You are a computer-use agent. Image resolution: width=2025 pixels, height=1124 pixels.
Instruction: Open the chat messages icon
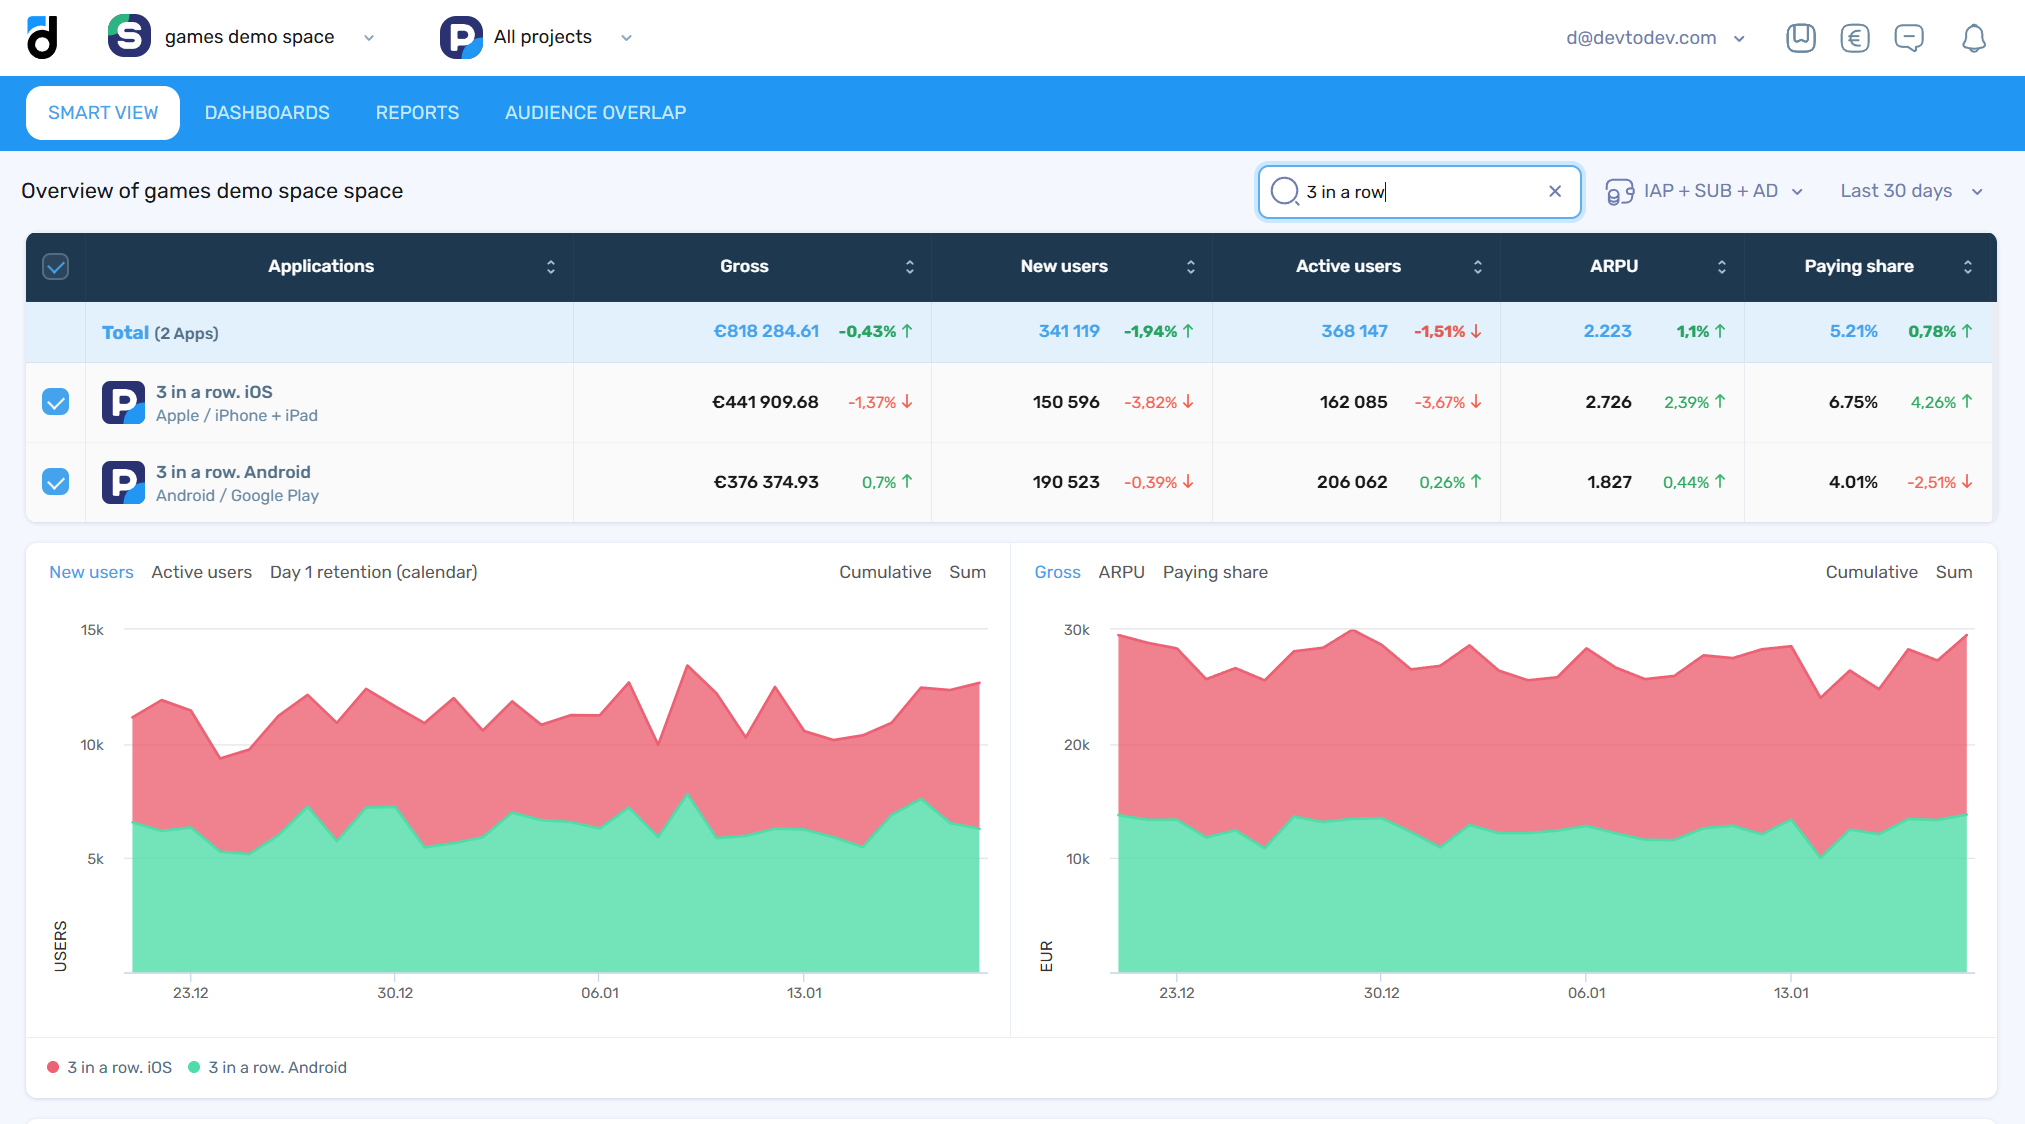coord(1908,38)
